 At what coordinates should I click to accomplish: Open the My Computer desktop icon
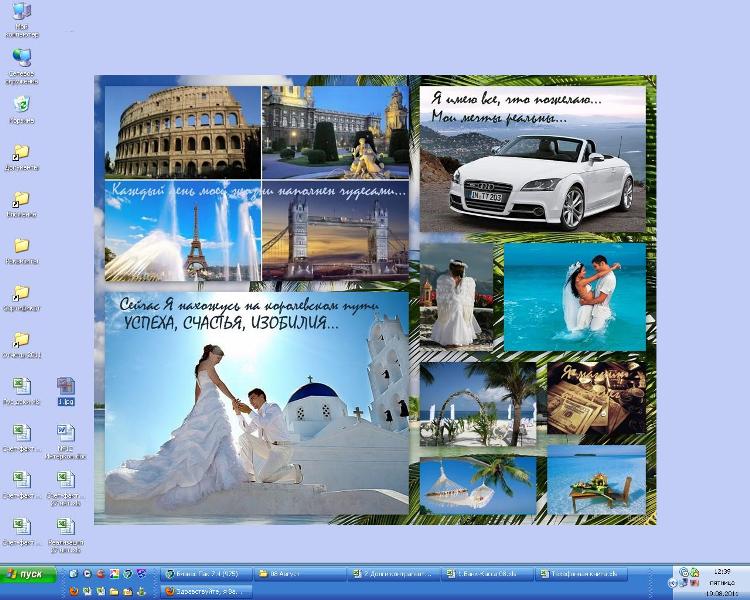coord(21,13)
